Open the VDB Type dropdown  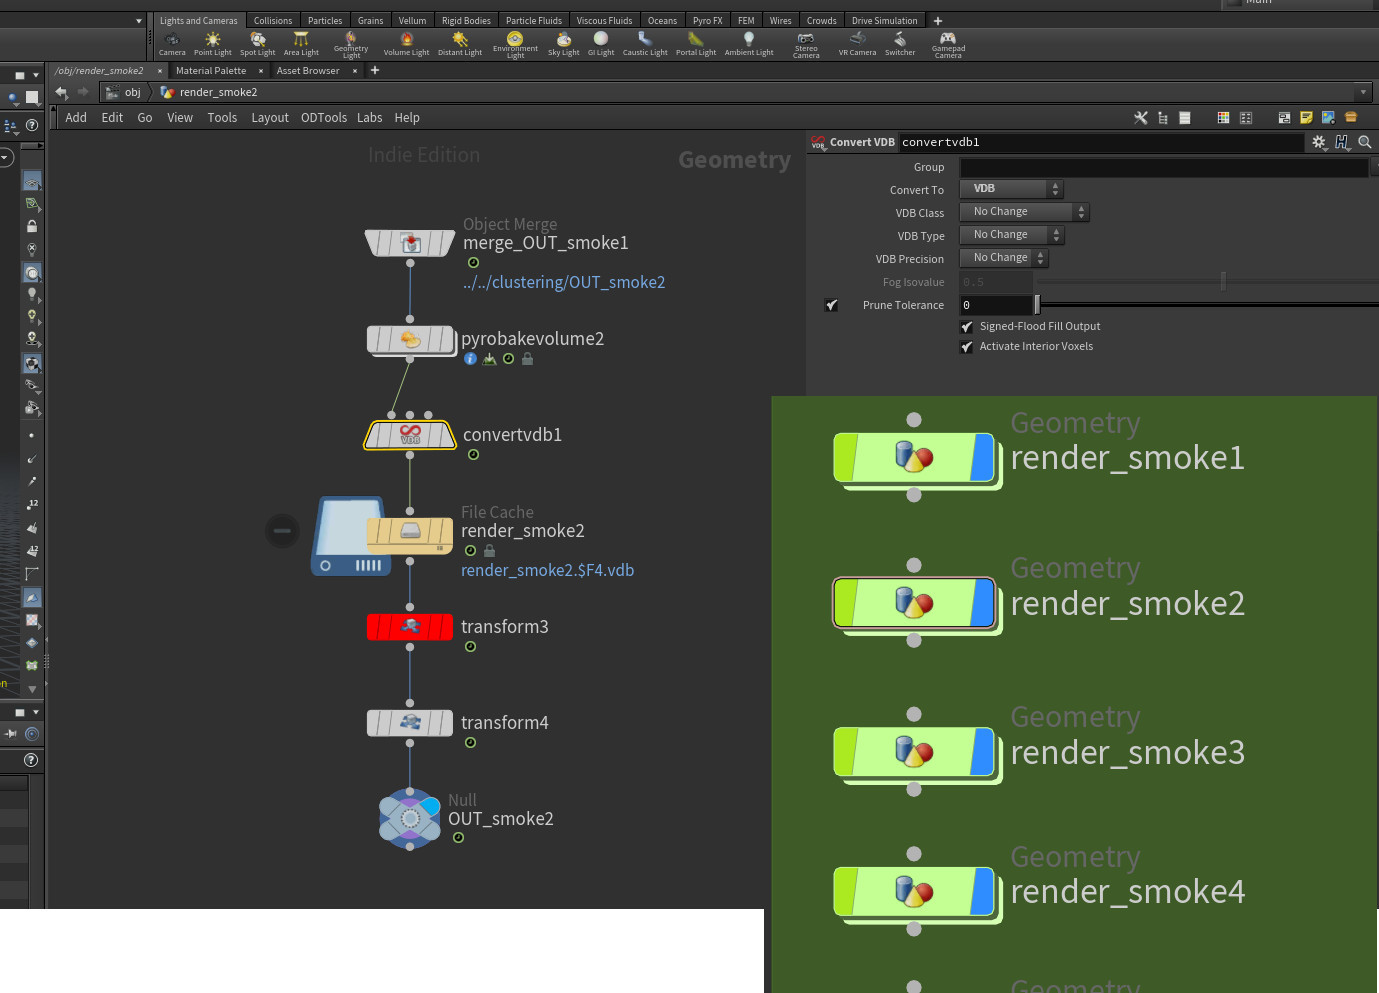(1011, 235)
